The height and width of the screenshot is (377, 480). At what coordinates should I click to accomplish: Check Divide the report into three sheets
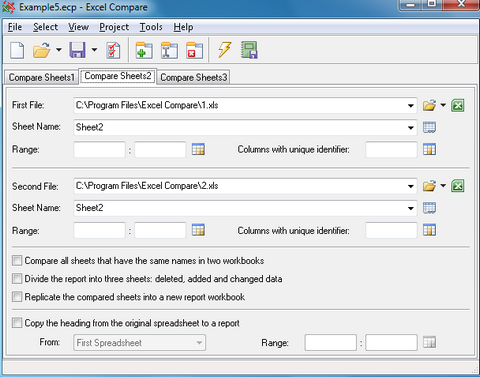click(x=17, y=278)
